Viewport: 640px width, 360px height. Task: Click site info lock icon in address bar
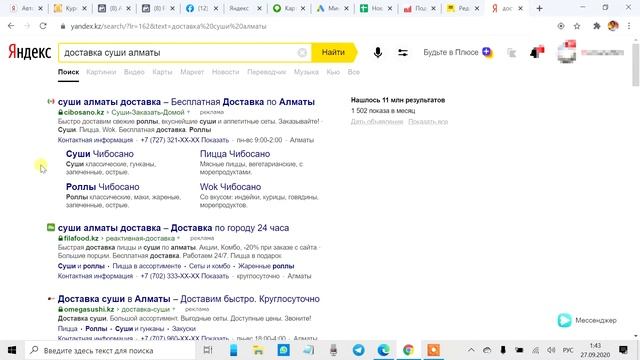pyautogui.click(x=62, y=26)
